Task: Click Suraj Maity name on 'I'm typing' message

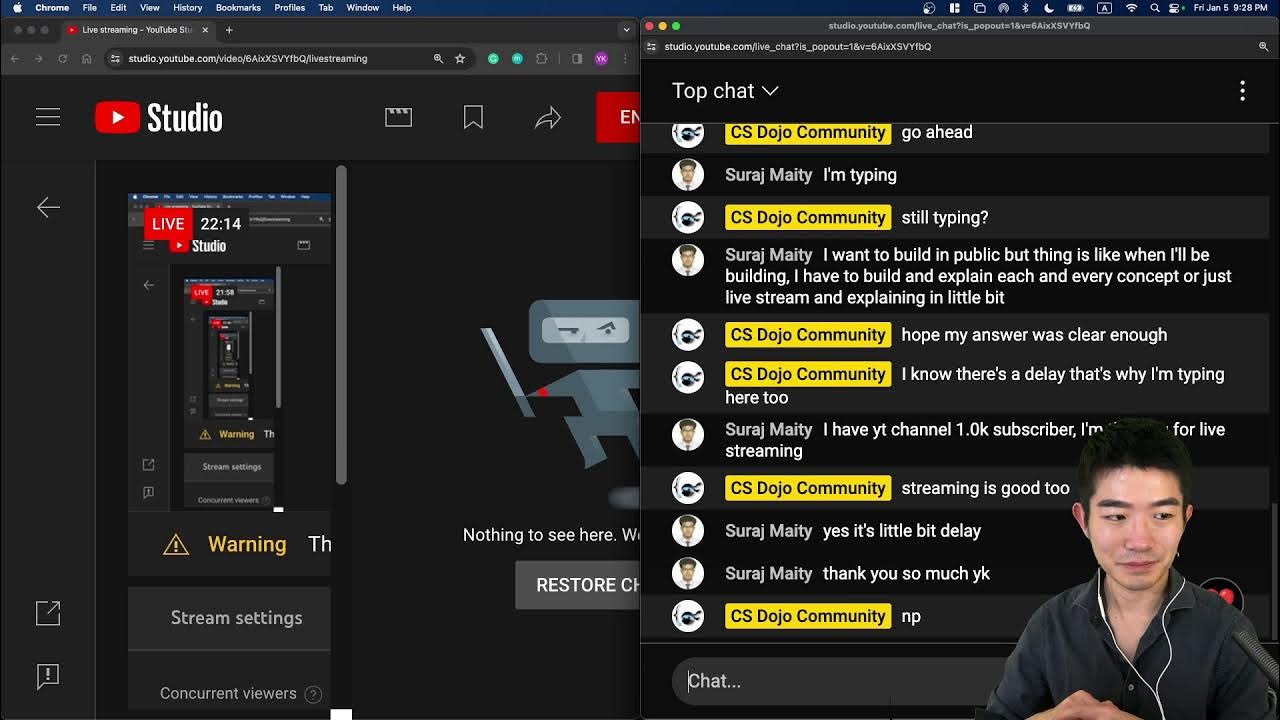Action: click(x=768, y=175)
